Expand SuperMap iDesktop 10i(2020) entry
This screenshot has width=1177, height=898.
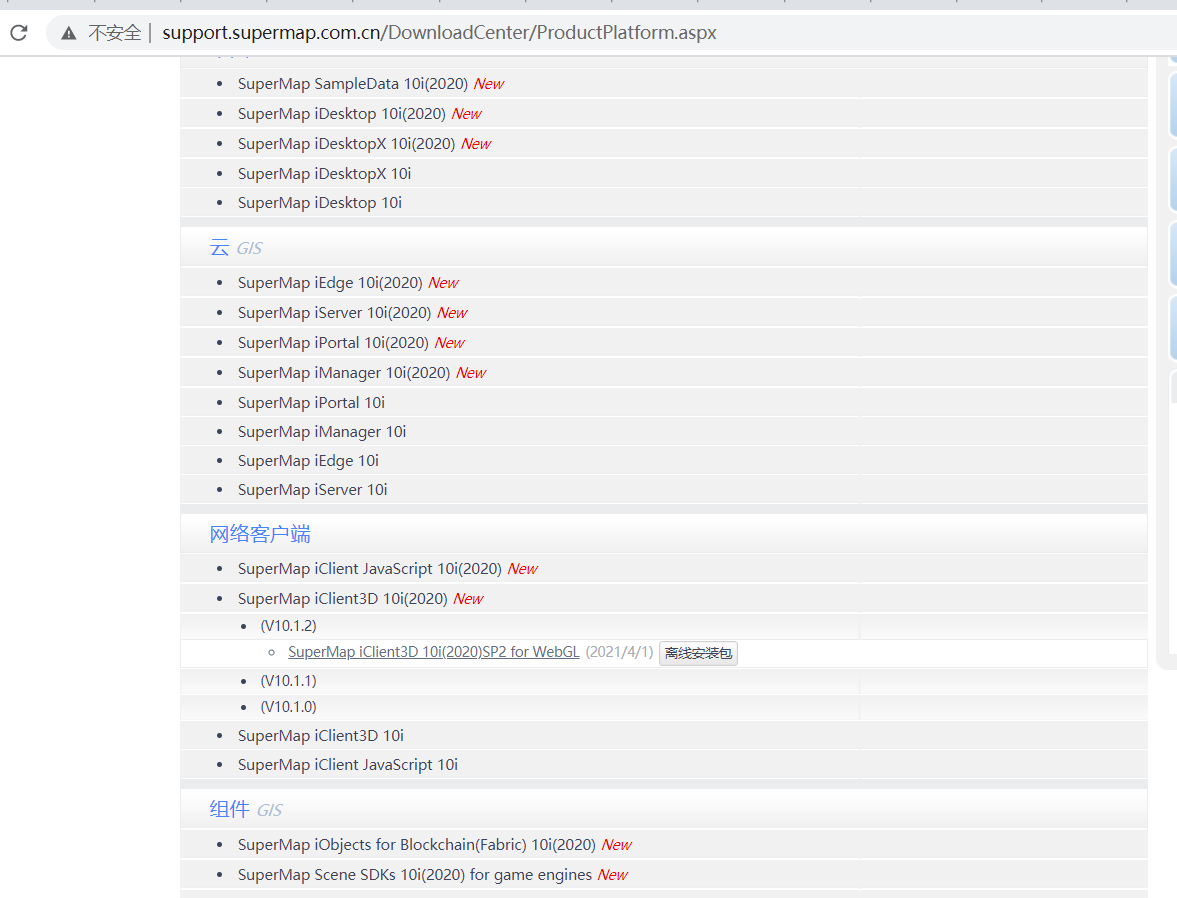342,113
